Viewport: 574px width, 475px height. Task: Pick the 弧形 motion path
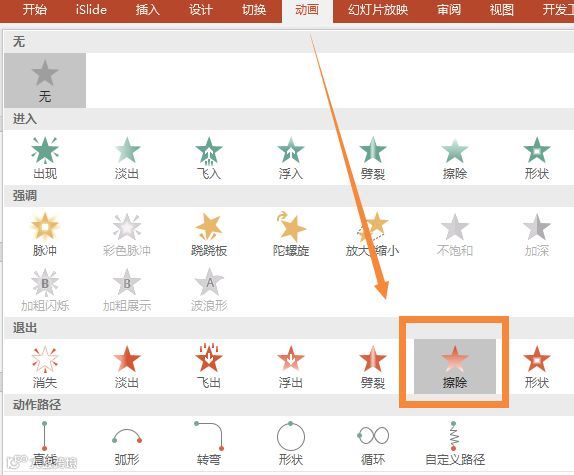(x=127, y=443)
